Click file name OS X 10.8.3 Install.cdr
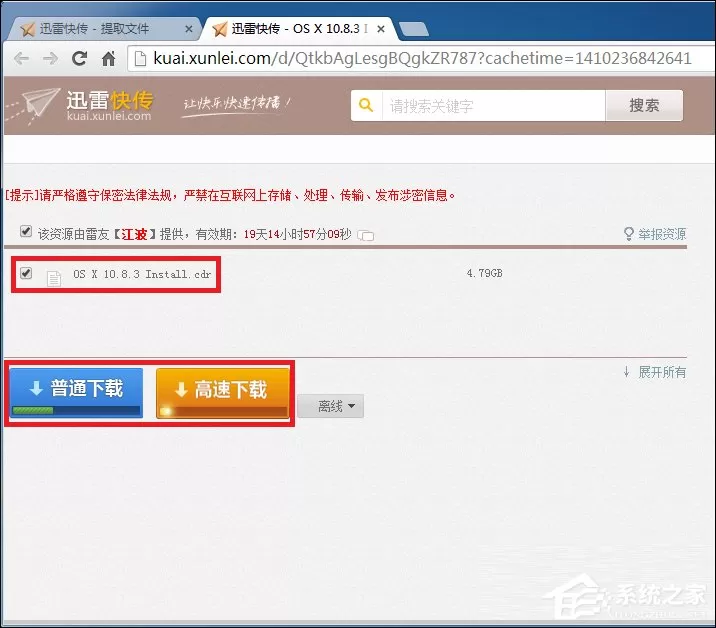The height and width of the screenshot is (628, 716). pyautogui.click(x=142, y=274)
